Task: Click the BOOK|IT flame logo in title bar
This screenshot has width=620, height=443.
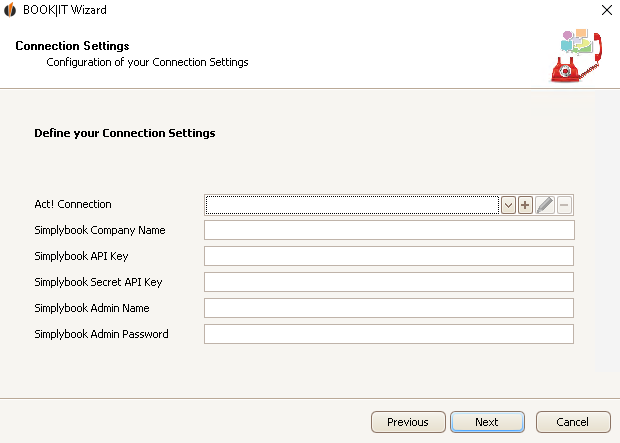Action: (10, 9)
